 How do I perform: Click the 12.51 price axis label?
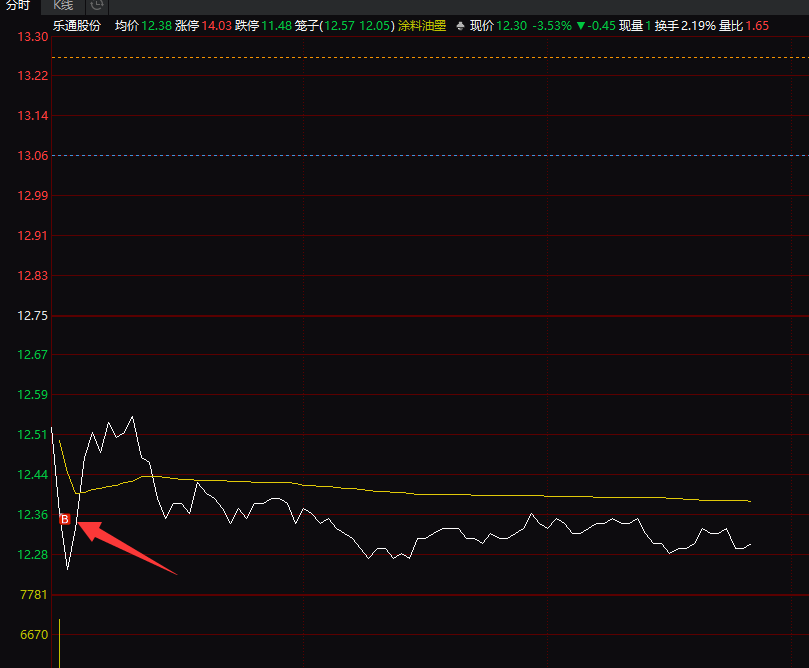point(33,435)
